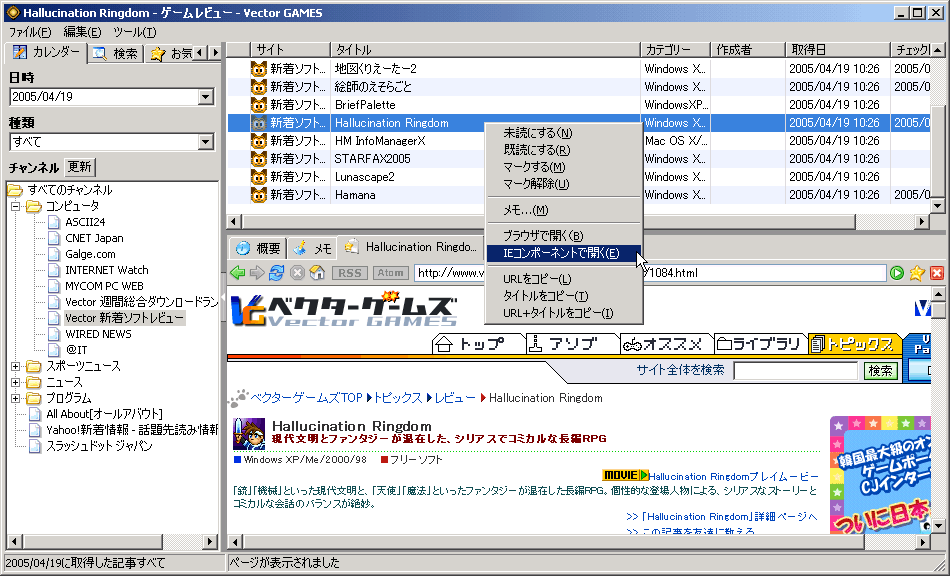The width and height of the screenshot is (950, 576).
Task: Select the Lunascape2 article title
Action: (365, 177)
